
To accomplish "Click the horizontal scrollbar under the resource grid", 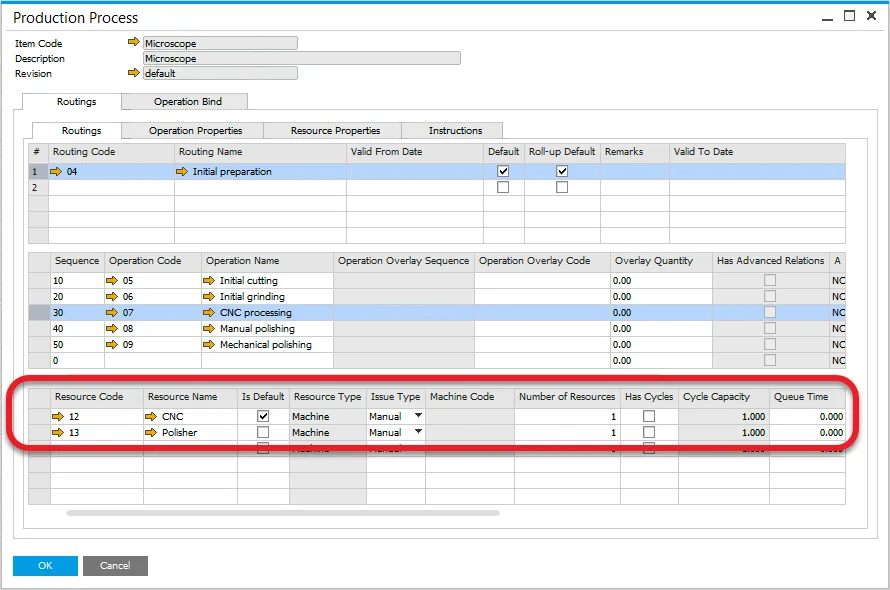I will [x=282, y=513].
